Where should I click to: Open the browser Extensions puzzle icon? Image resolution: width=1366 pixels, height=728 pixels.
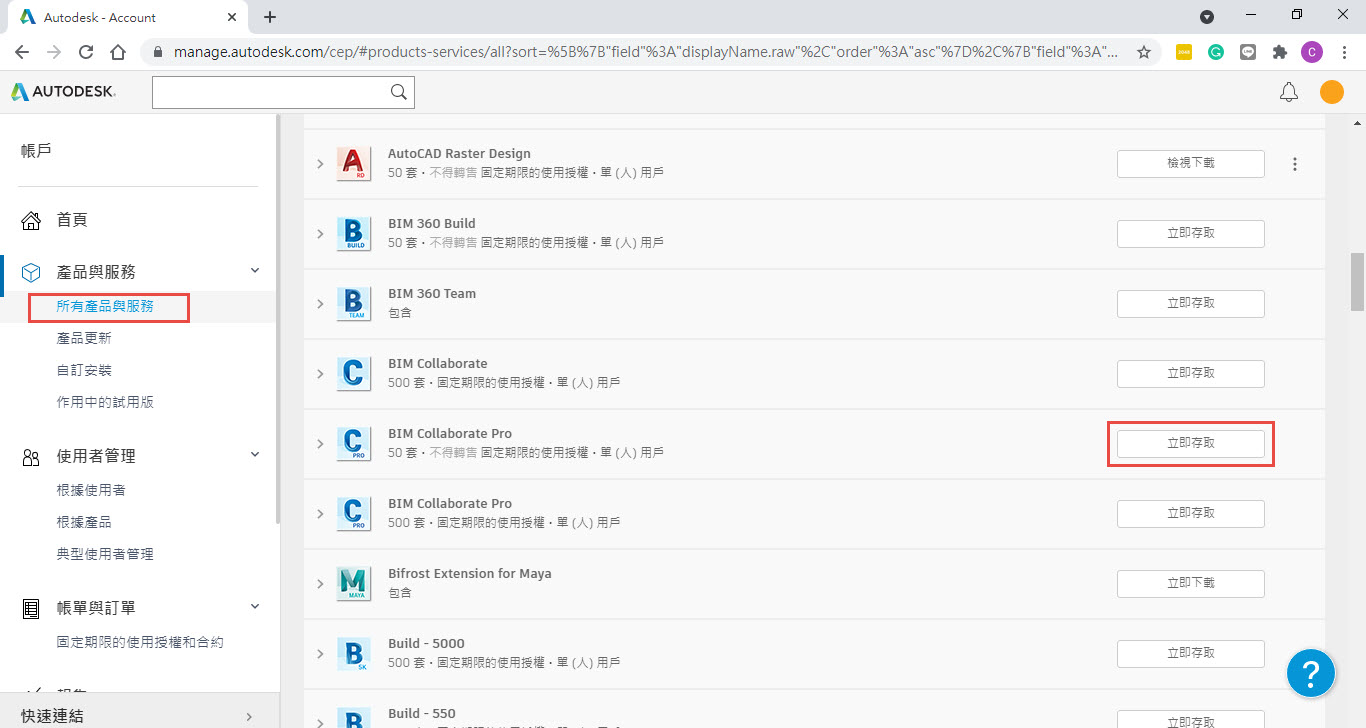coord(1279,52)
